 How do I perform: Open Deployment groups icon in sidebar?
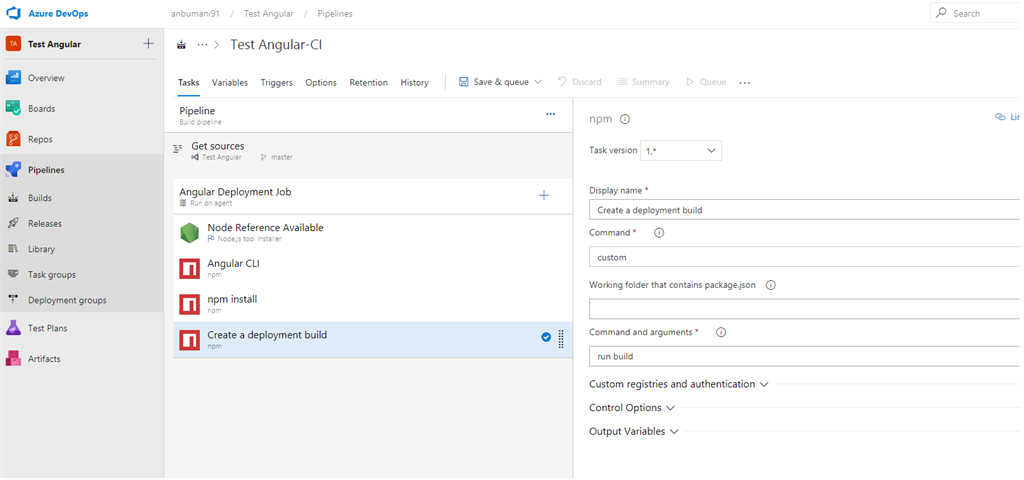tap(13, 300)
